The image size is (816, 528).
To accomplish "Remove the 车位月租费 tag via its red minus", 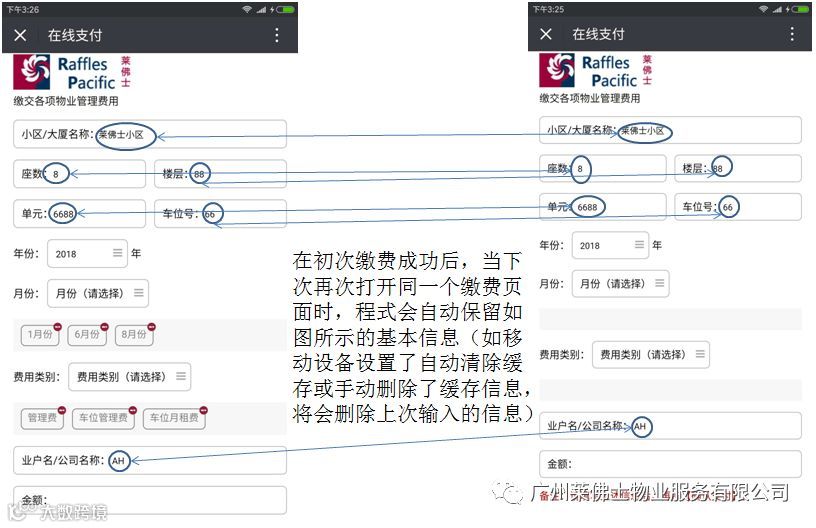I will (x=203, y=410).
